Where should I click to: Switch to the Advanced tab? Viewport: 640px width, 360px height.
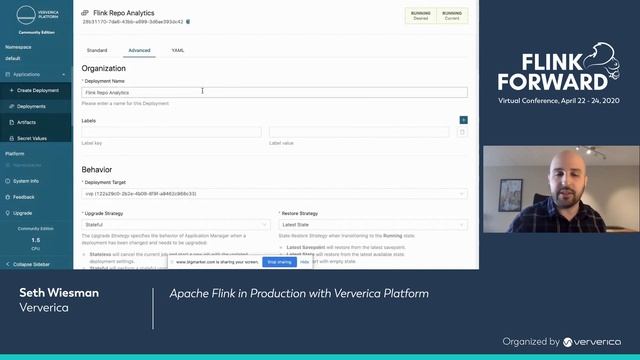point(139,50)
